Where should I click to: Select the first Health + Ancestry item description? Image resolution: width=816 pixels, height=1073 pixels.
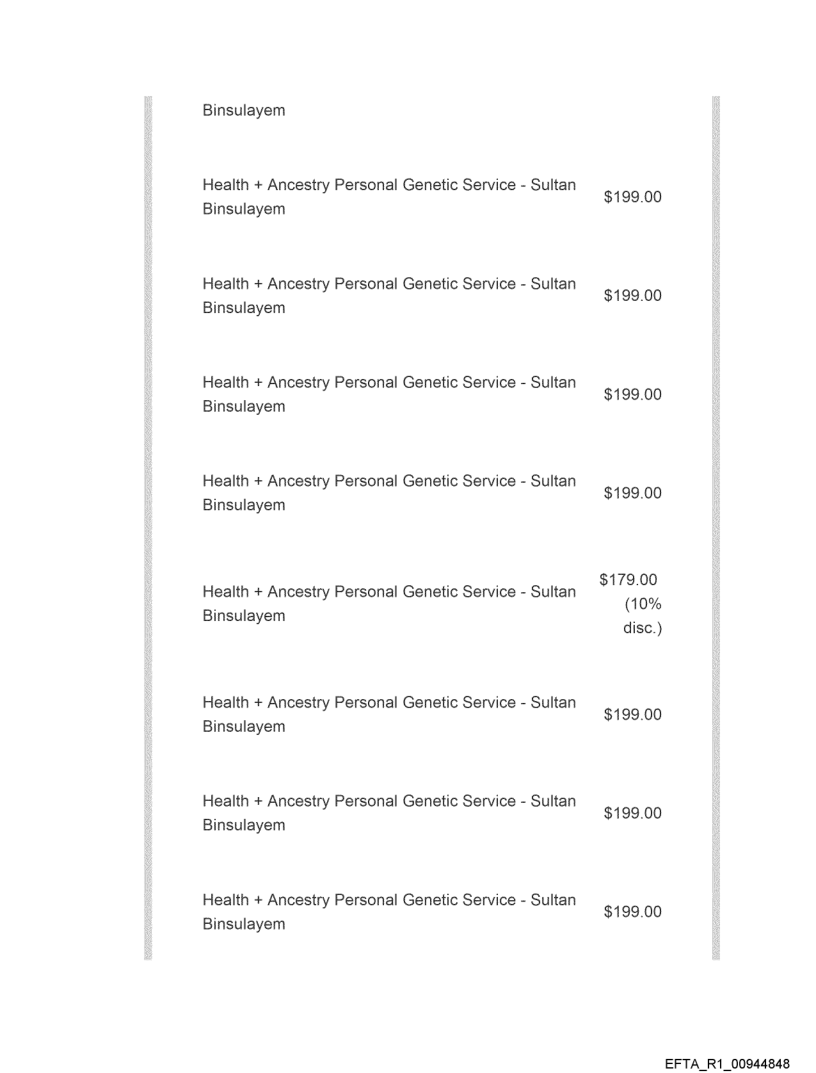[x=388, y=197]
